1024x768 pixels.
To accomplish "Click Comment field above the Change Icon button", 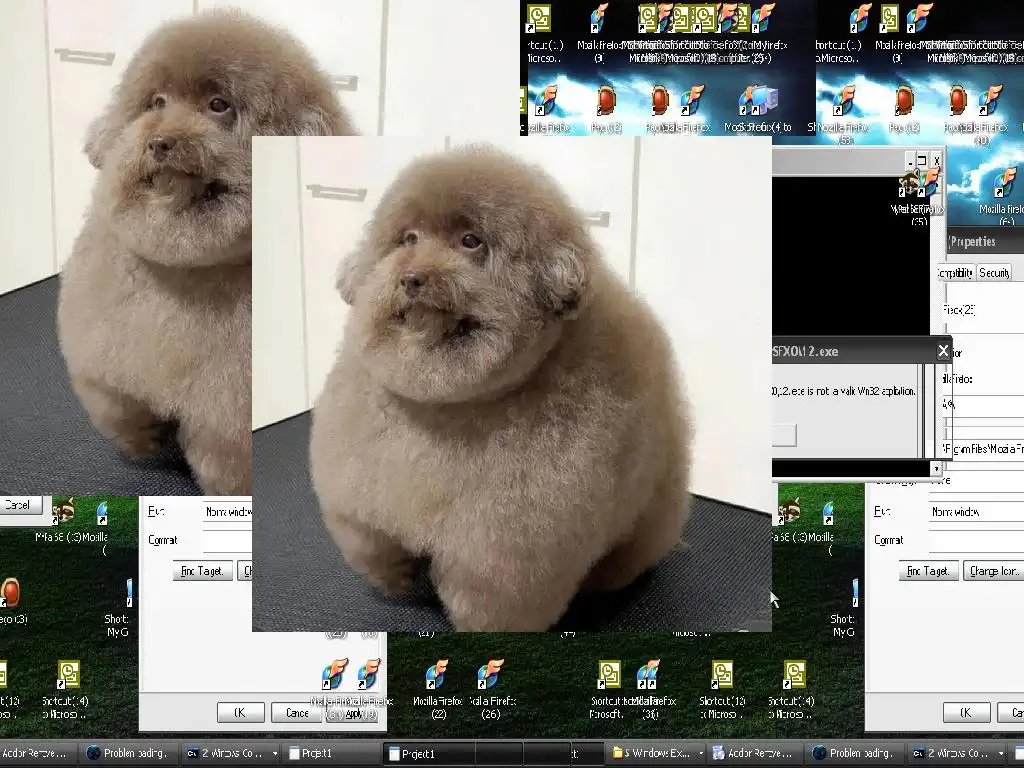I will (977, 540).
